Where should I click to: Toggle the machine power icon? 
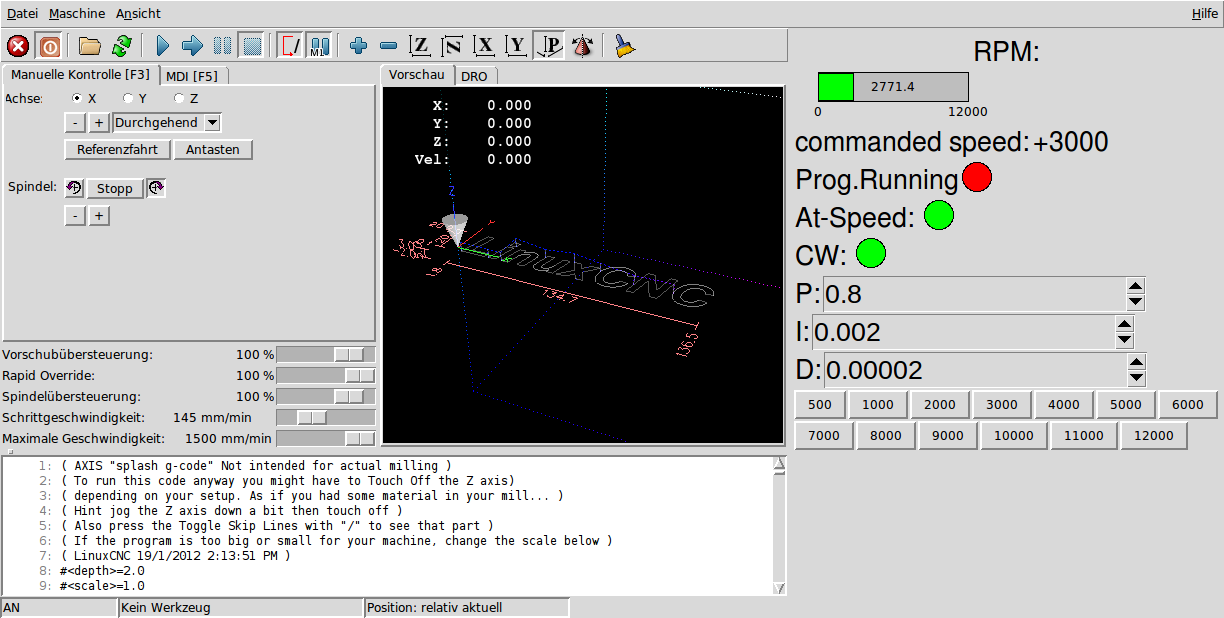48,46
